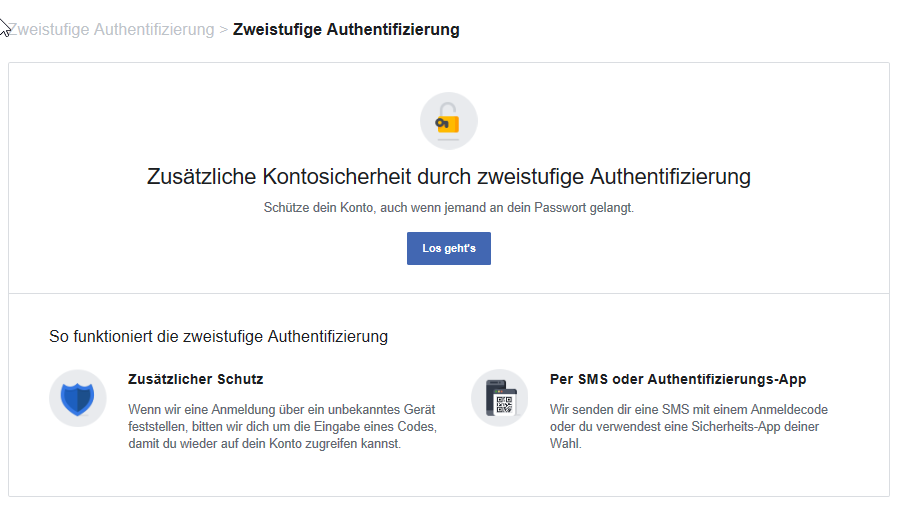
Task: Click the line "Wir senden dir eine SMS"
Action: [x=688, y=410]
